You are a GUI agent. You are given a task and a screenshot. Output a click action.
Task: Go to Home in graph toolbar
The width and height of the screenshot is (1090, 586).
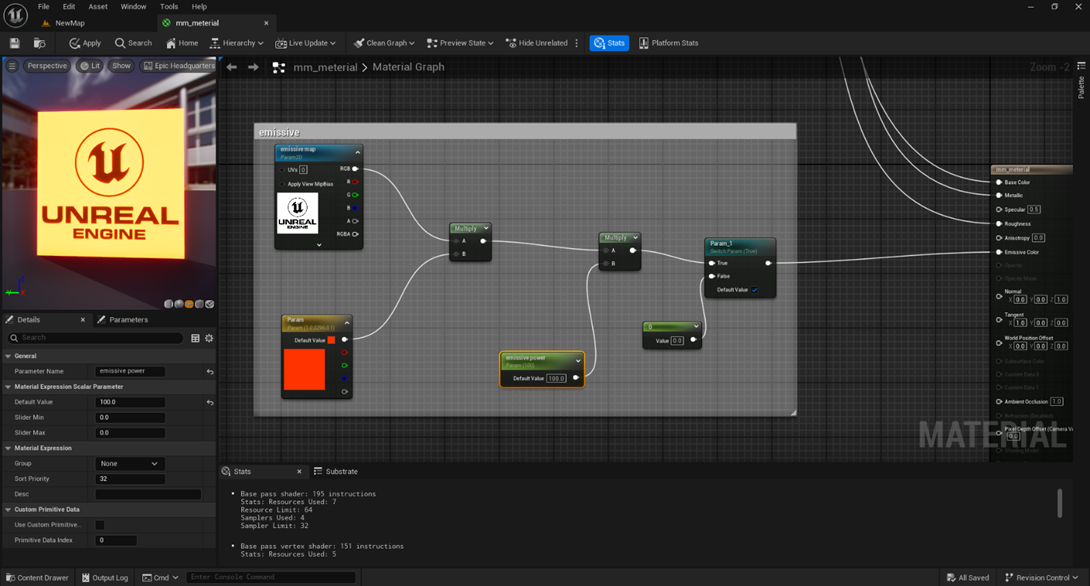pos(182,43)
